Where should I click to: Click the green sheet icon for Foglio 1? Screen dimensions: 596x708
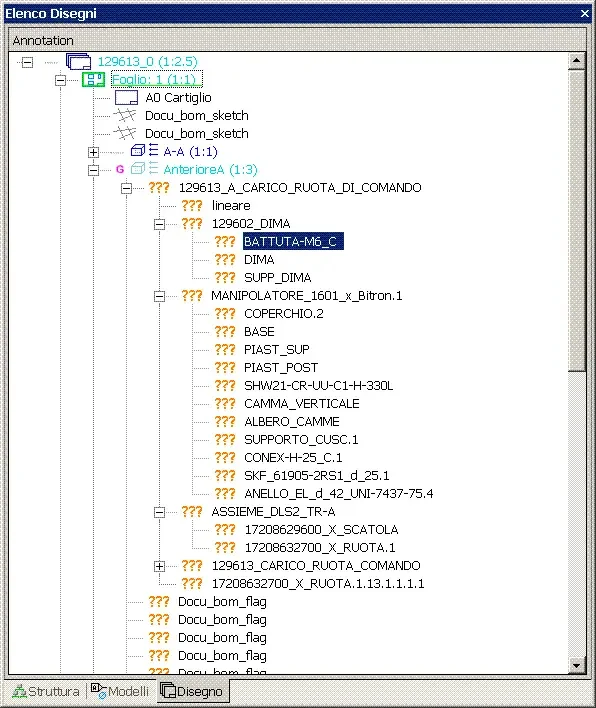93,79
